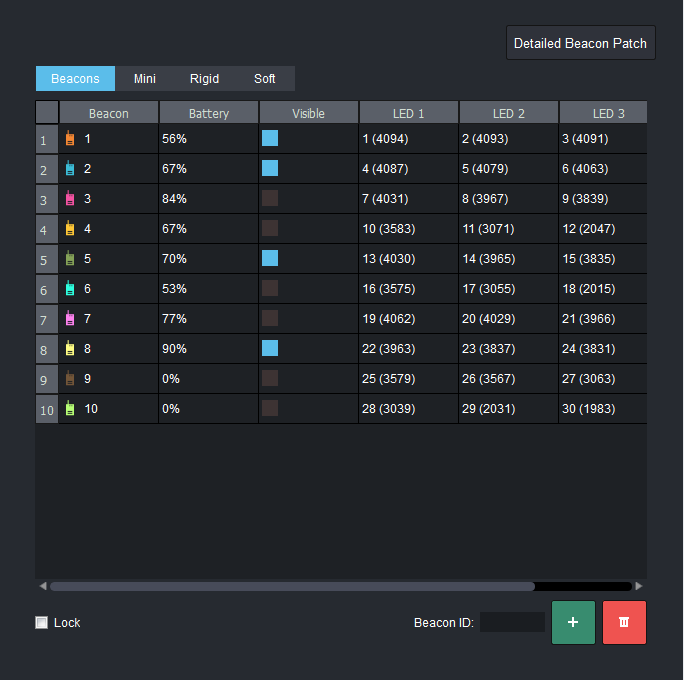Image resolution: width=684 pixels, height=680 pixels.
Task: Click the pink beacon 3 icon
Action: coord(70,199)
